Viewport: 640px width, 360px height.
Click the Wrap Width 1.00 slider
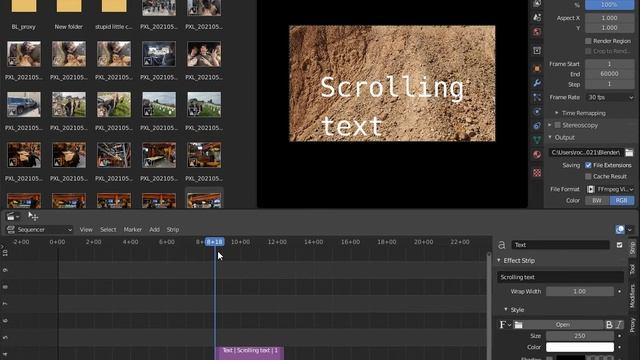coord(580,291)
